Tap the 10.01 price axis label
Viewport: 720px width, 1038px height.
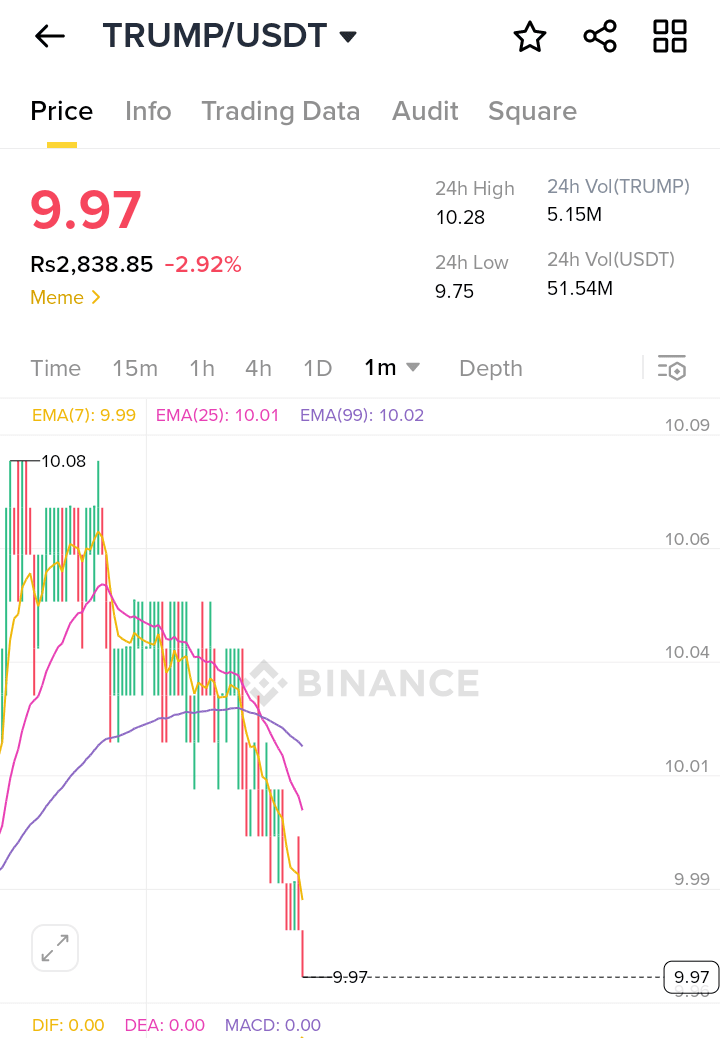(687, 766)
